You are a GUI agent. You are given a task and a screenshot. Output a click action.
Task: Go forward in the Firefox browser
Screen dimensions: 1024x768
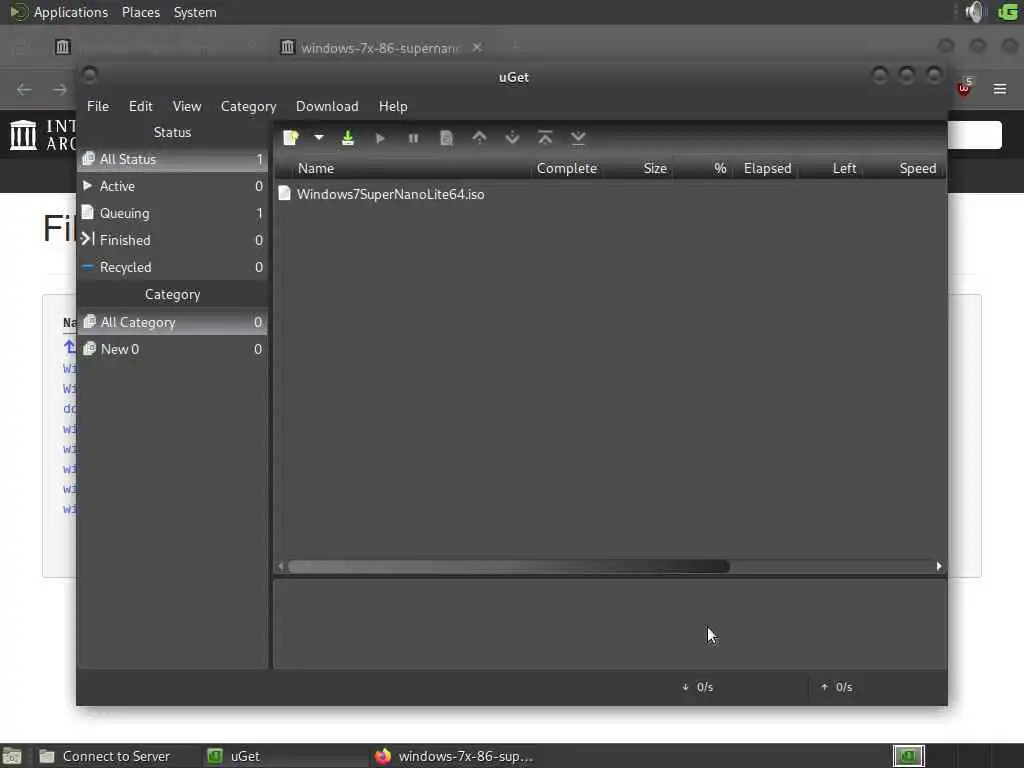[x=59, y=89]
